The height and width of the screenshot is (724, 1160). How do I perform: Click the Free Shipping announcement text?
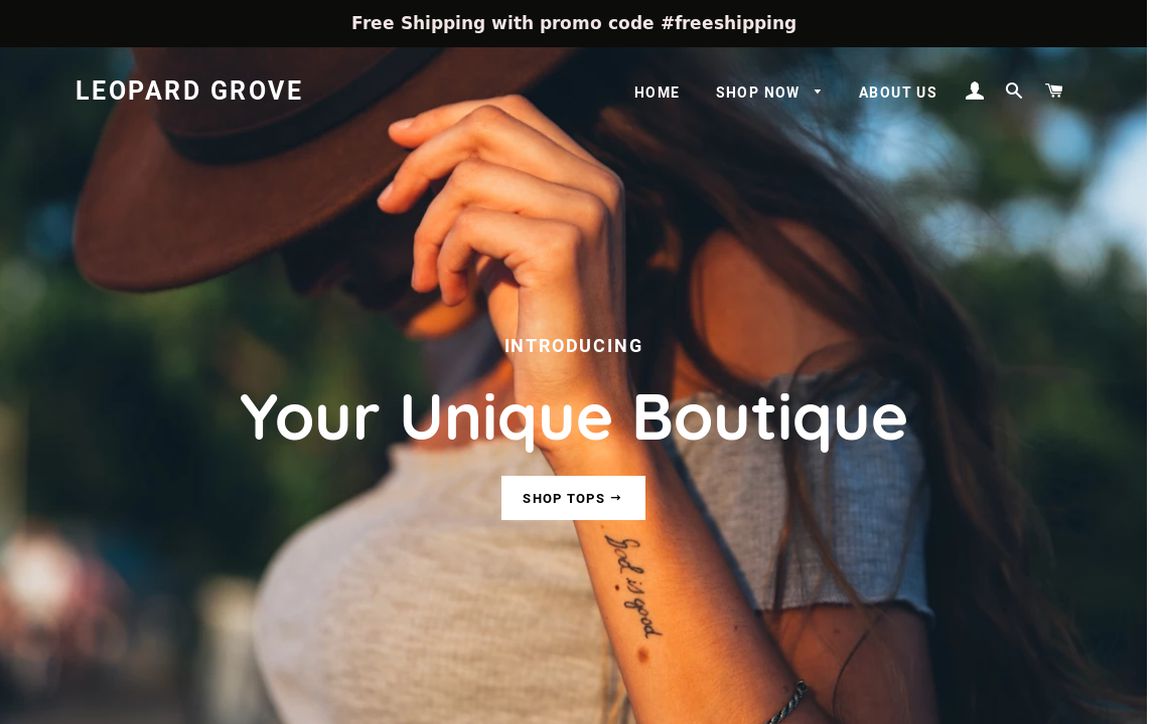point(573,23)
